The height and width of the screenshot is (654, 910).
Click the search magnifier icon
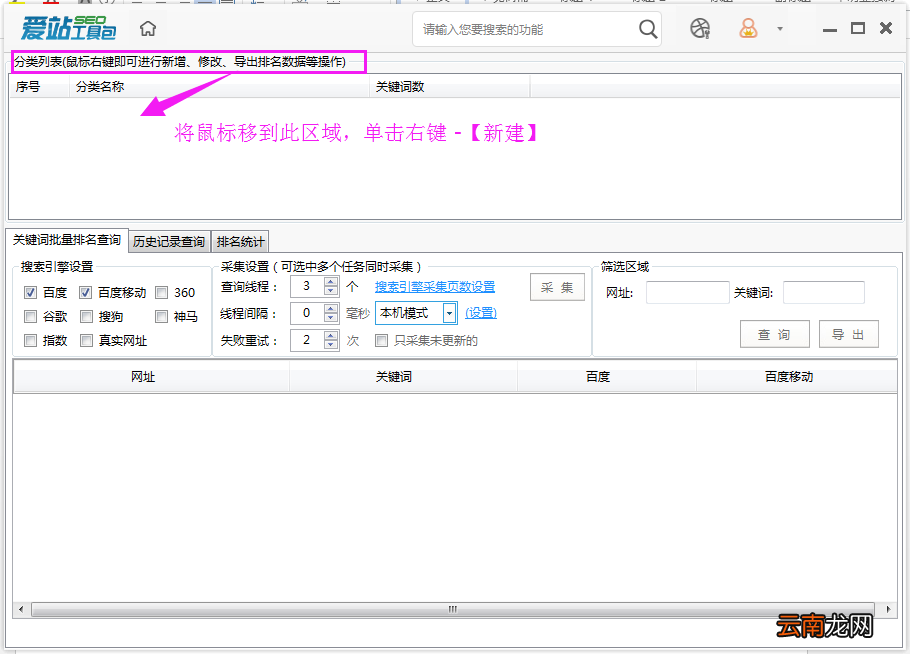(648, 28)
